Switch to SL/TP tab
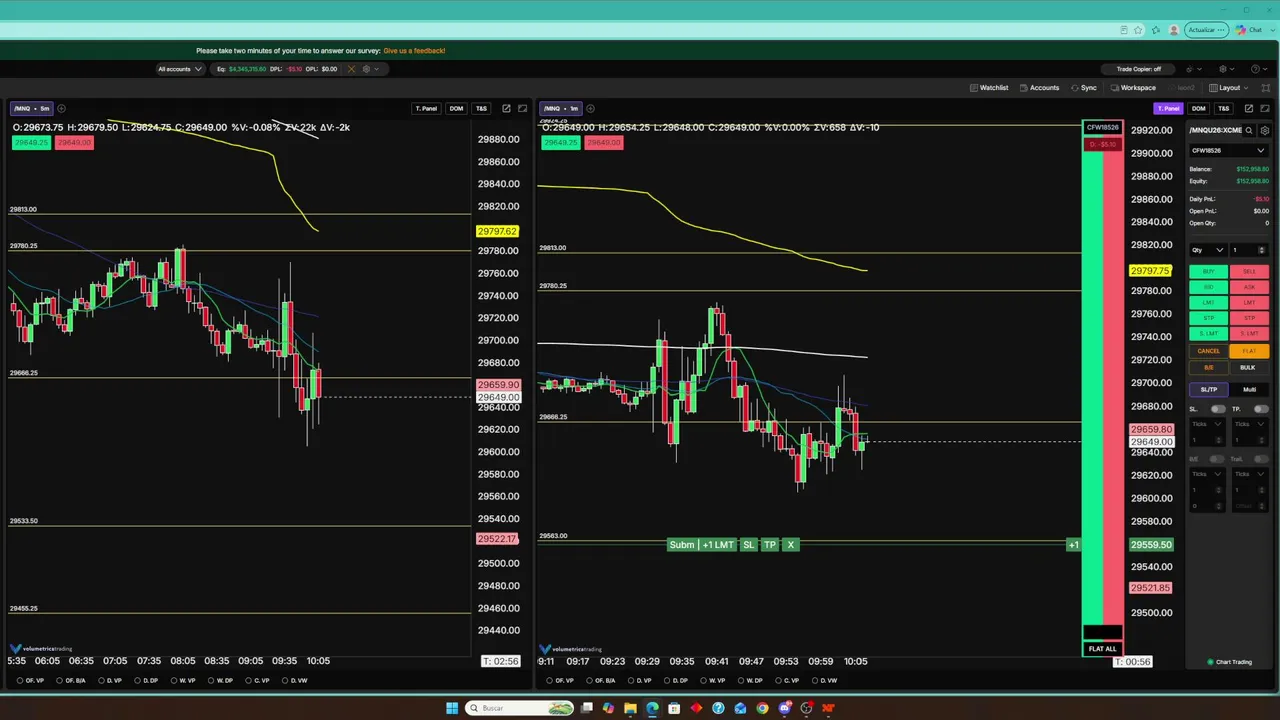Image resolution: width=1280 pixels, height=720 pixels. (1209, 390)
